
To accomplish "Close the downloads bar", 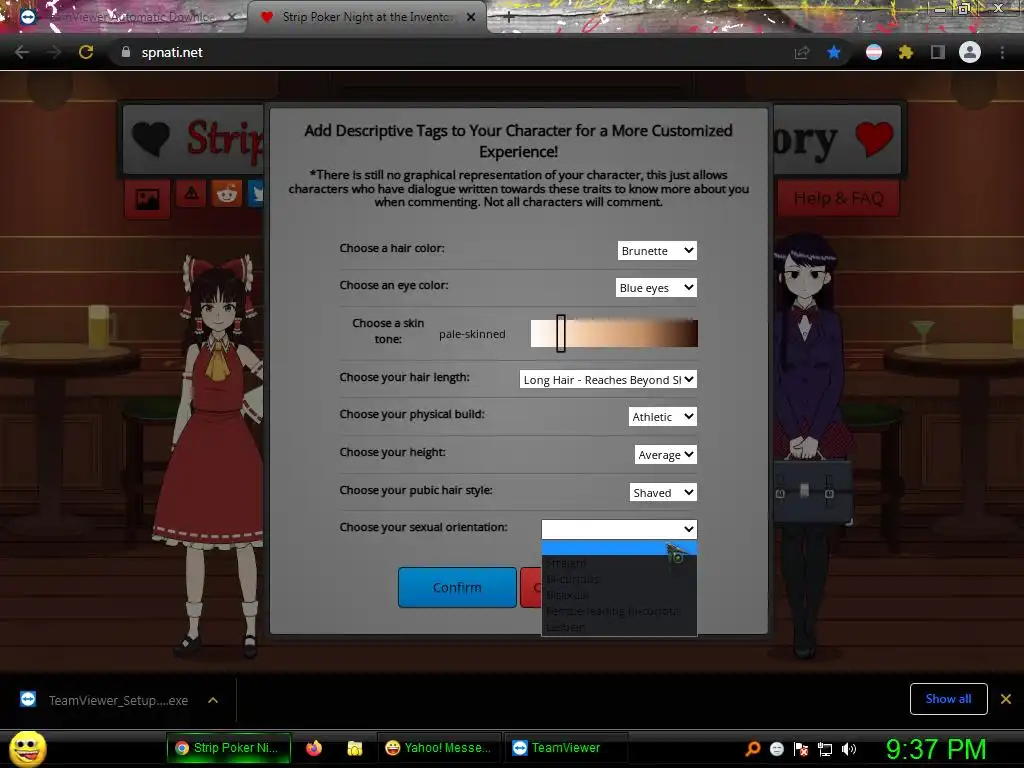I will [x=1006, y=699].
